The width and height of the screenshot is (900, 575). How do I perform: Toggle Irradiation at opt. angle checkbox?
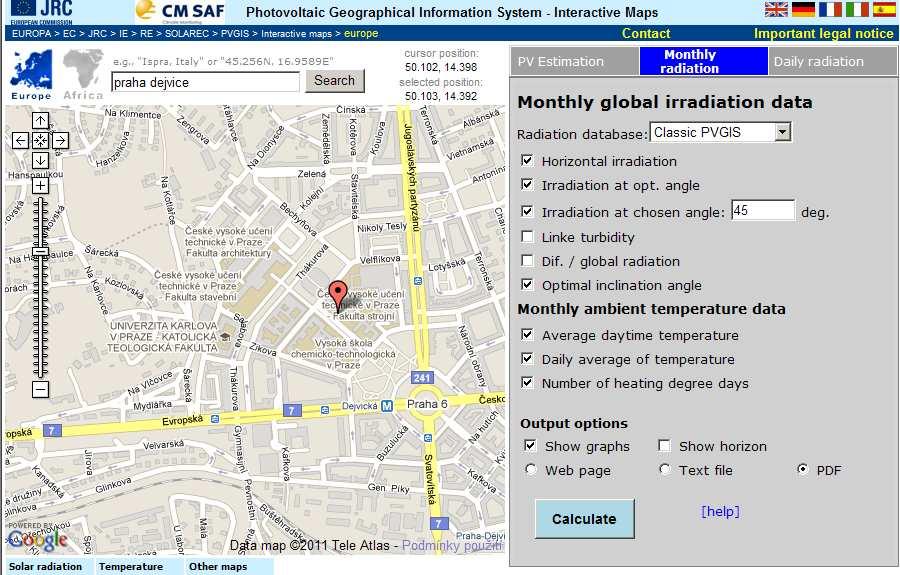pos(527,184)
